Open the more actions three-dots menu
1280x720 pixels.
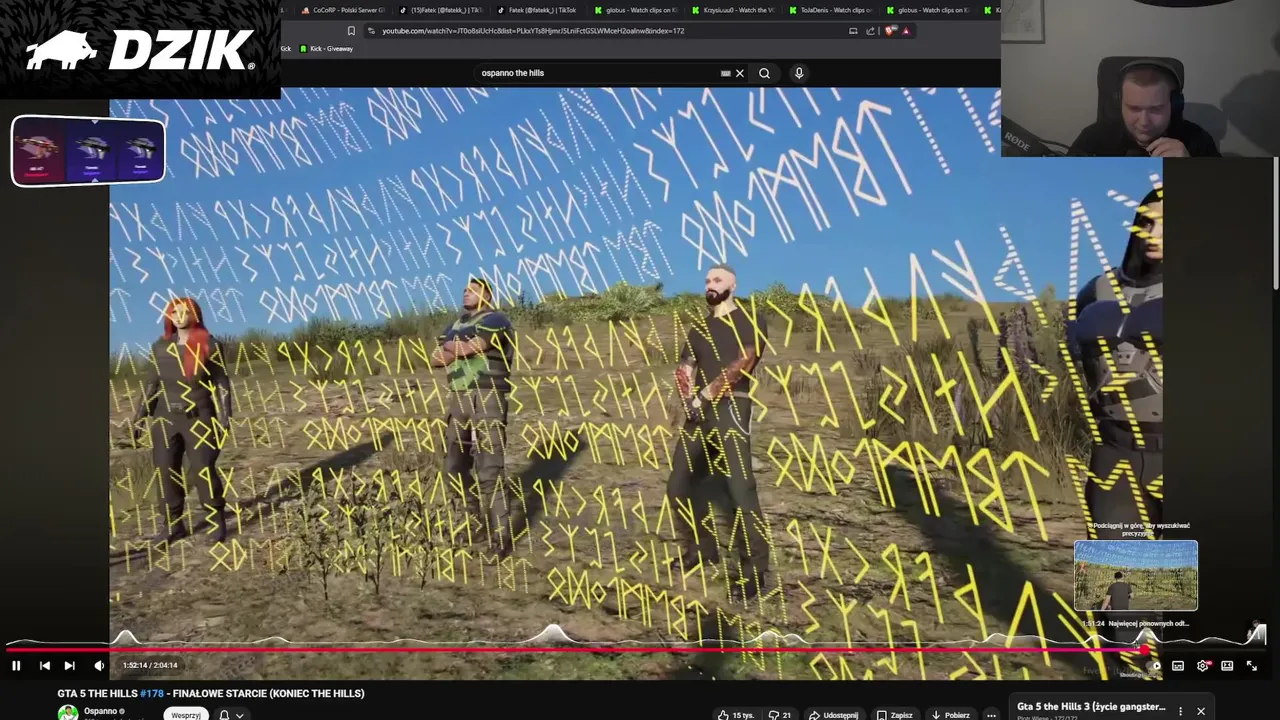click(x=991, y=715)
